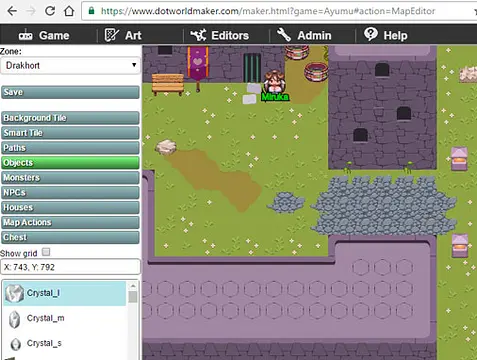Click the barred dungeon door on map
Screen dimensions: 477x360
(x=252, y=68)
